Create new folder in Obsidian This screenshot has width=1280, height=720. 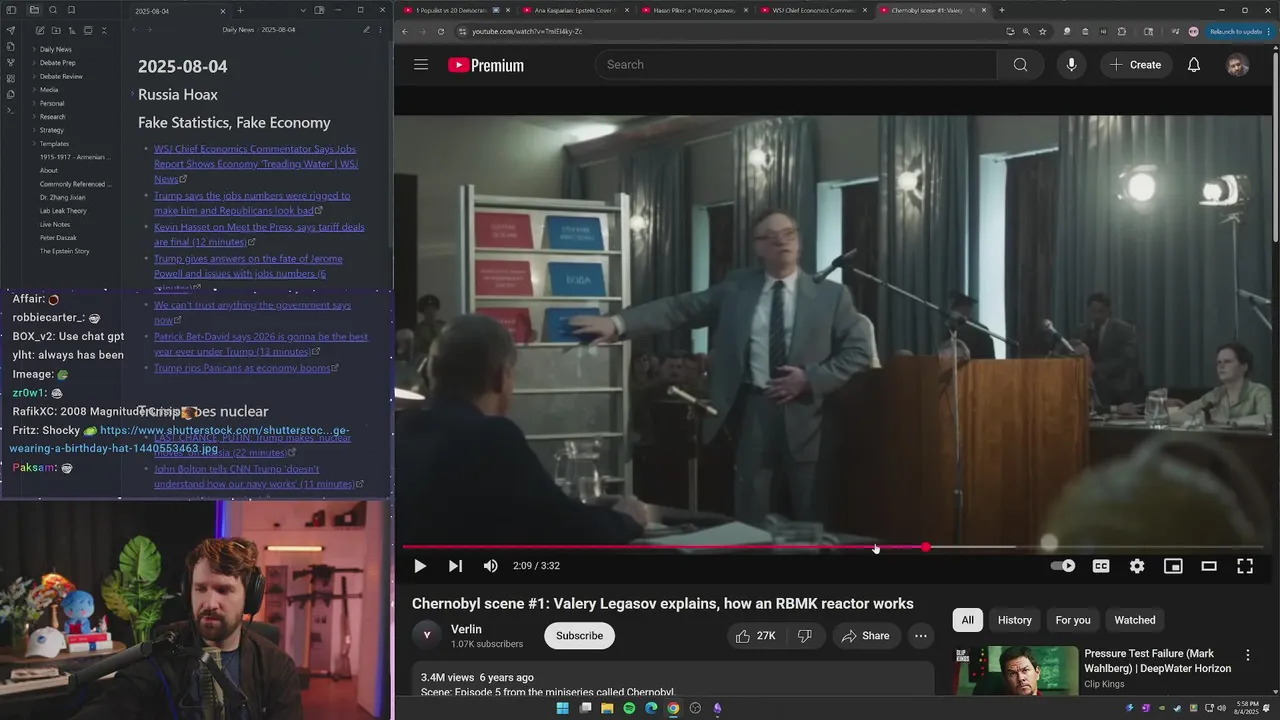click(x=56, y=31)
